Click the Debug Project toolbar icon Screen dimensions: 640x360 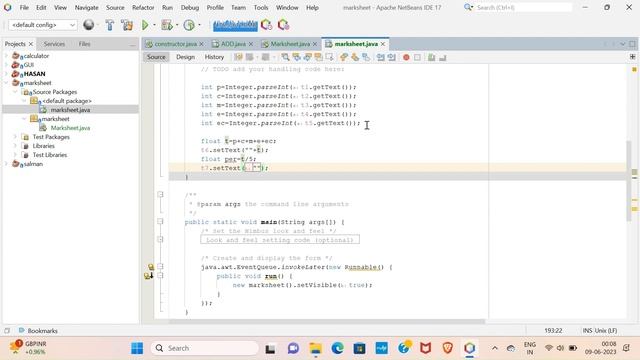tap(167, 25)
